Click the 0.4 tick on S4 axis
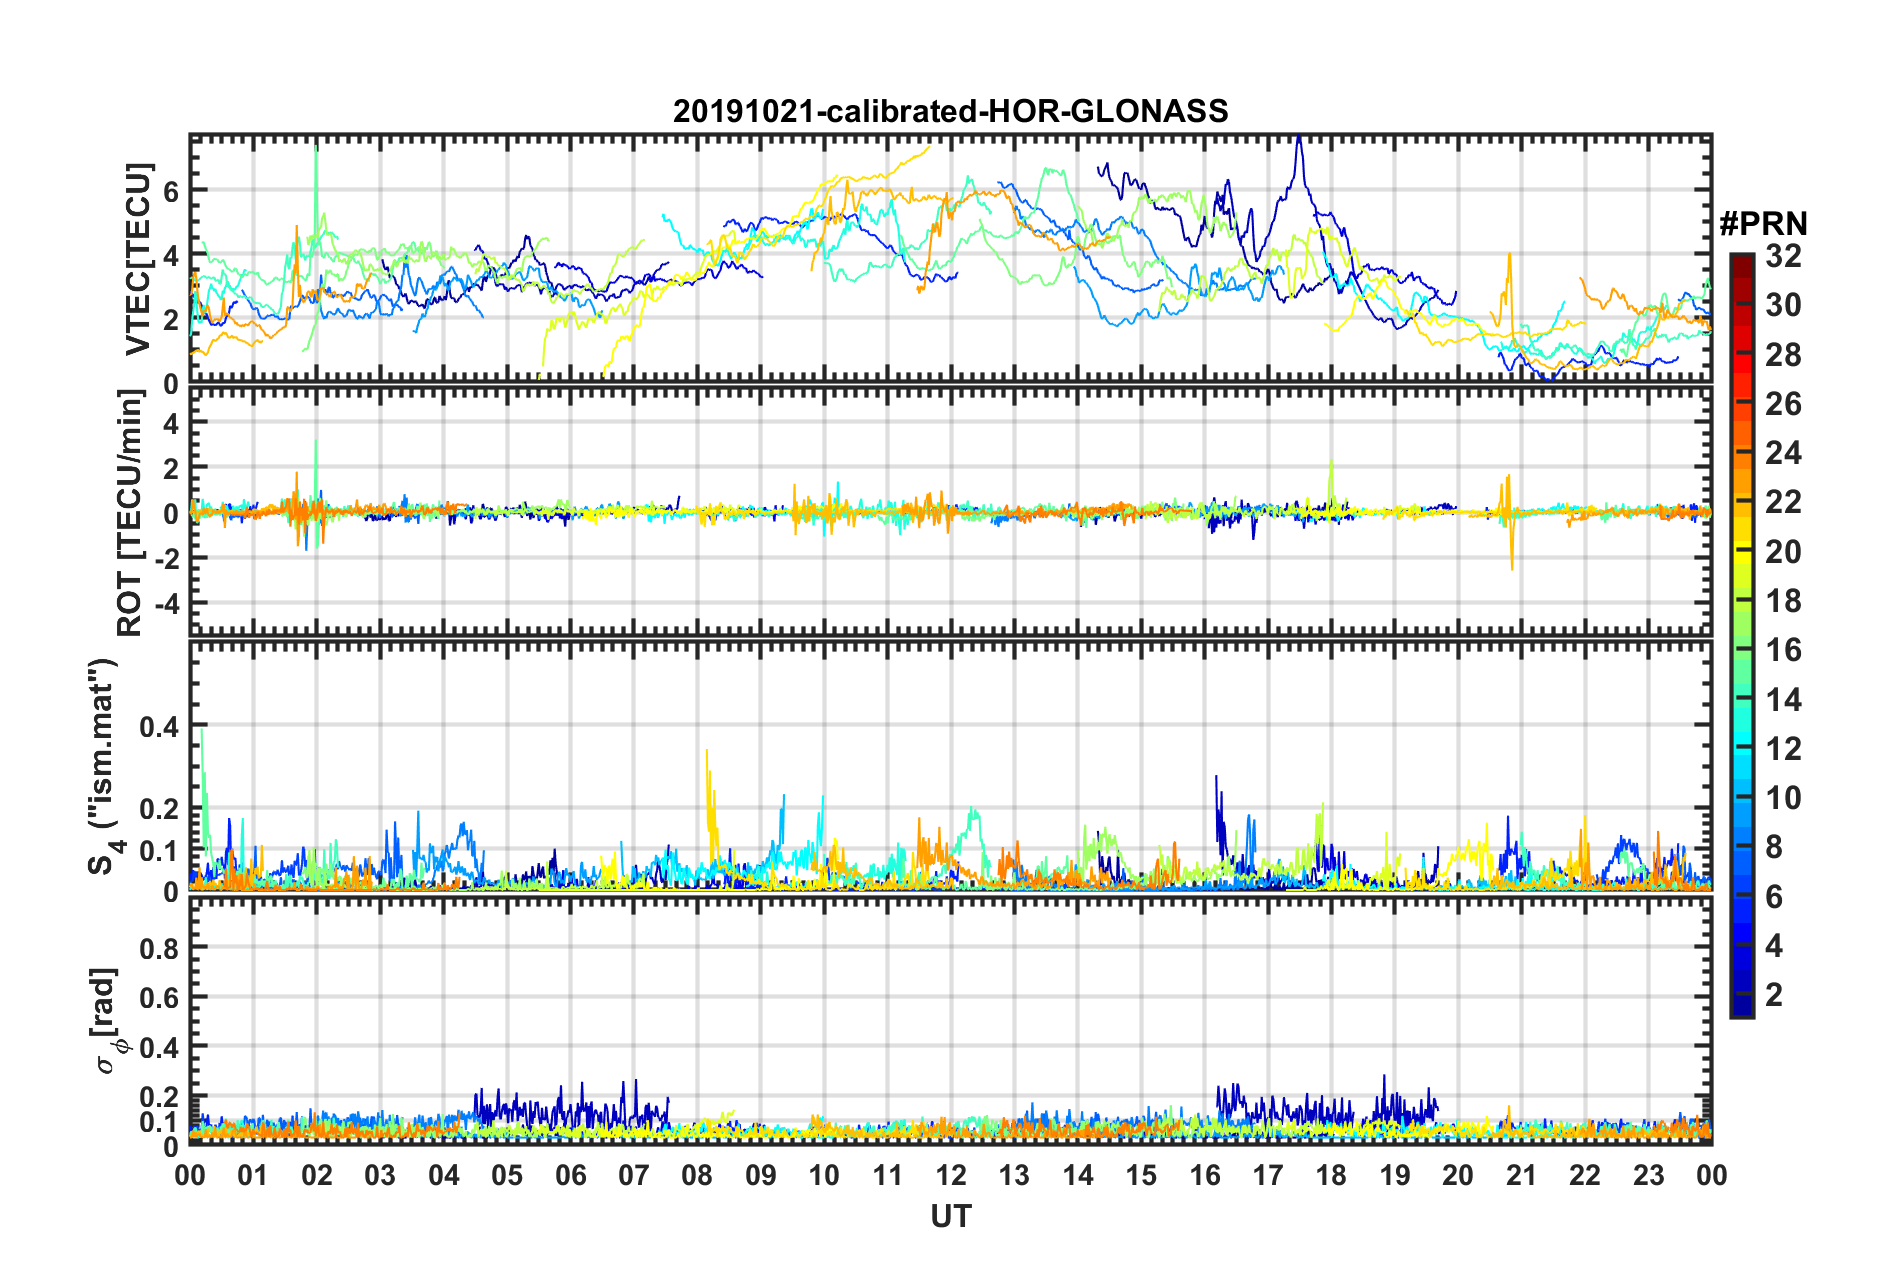The width and height of the screenshot is (1902, 1272). [x=160, y=726]
